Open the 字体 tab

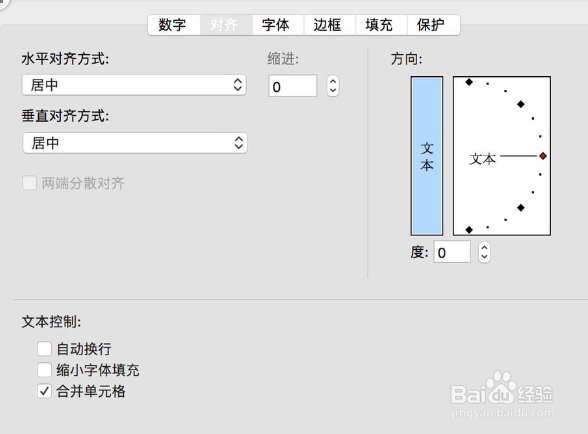[x=278, y=25]
